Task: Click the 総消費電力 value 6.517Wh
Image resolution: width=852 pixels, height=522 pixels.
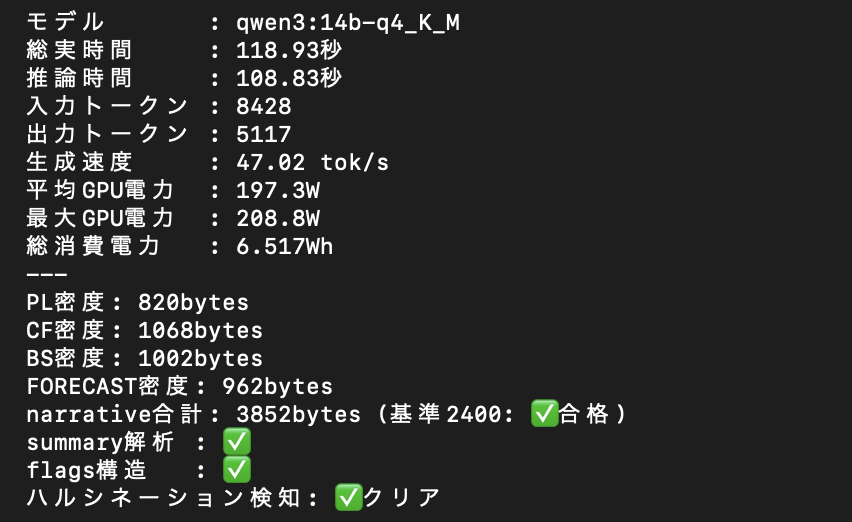Action: [284, 247]
